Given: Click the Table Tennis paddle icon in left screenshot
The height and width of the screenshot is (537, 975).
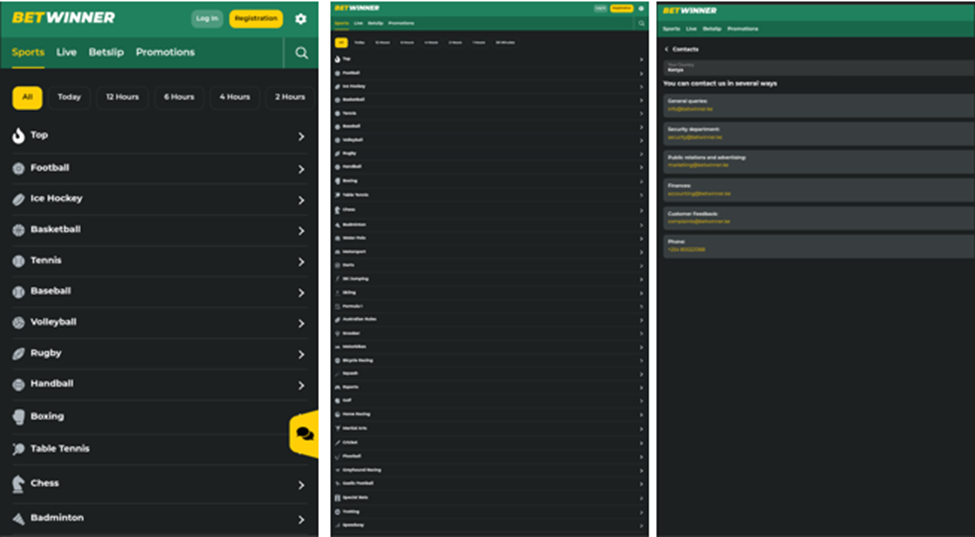Looking at the screenshot, I should pos(19,449).
